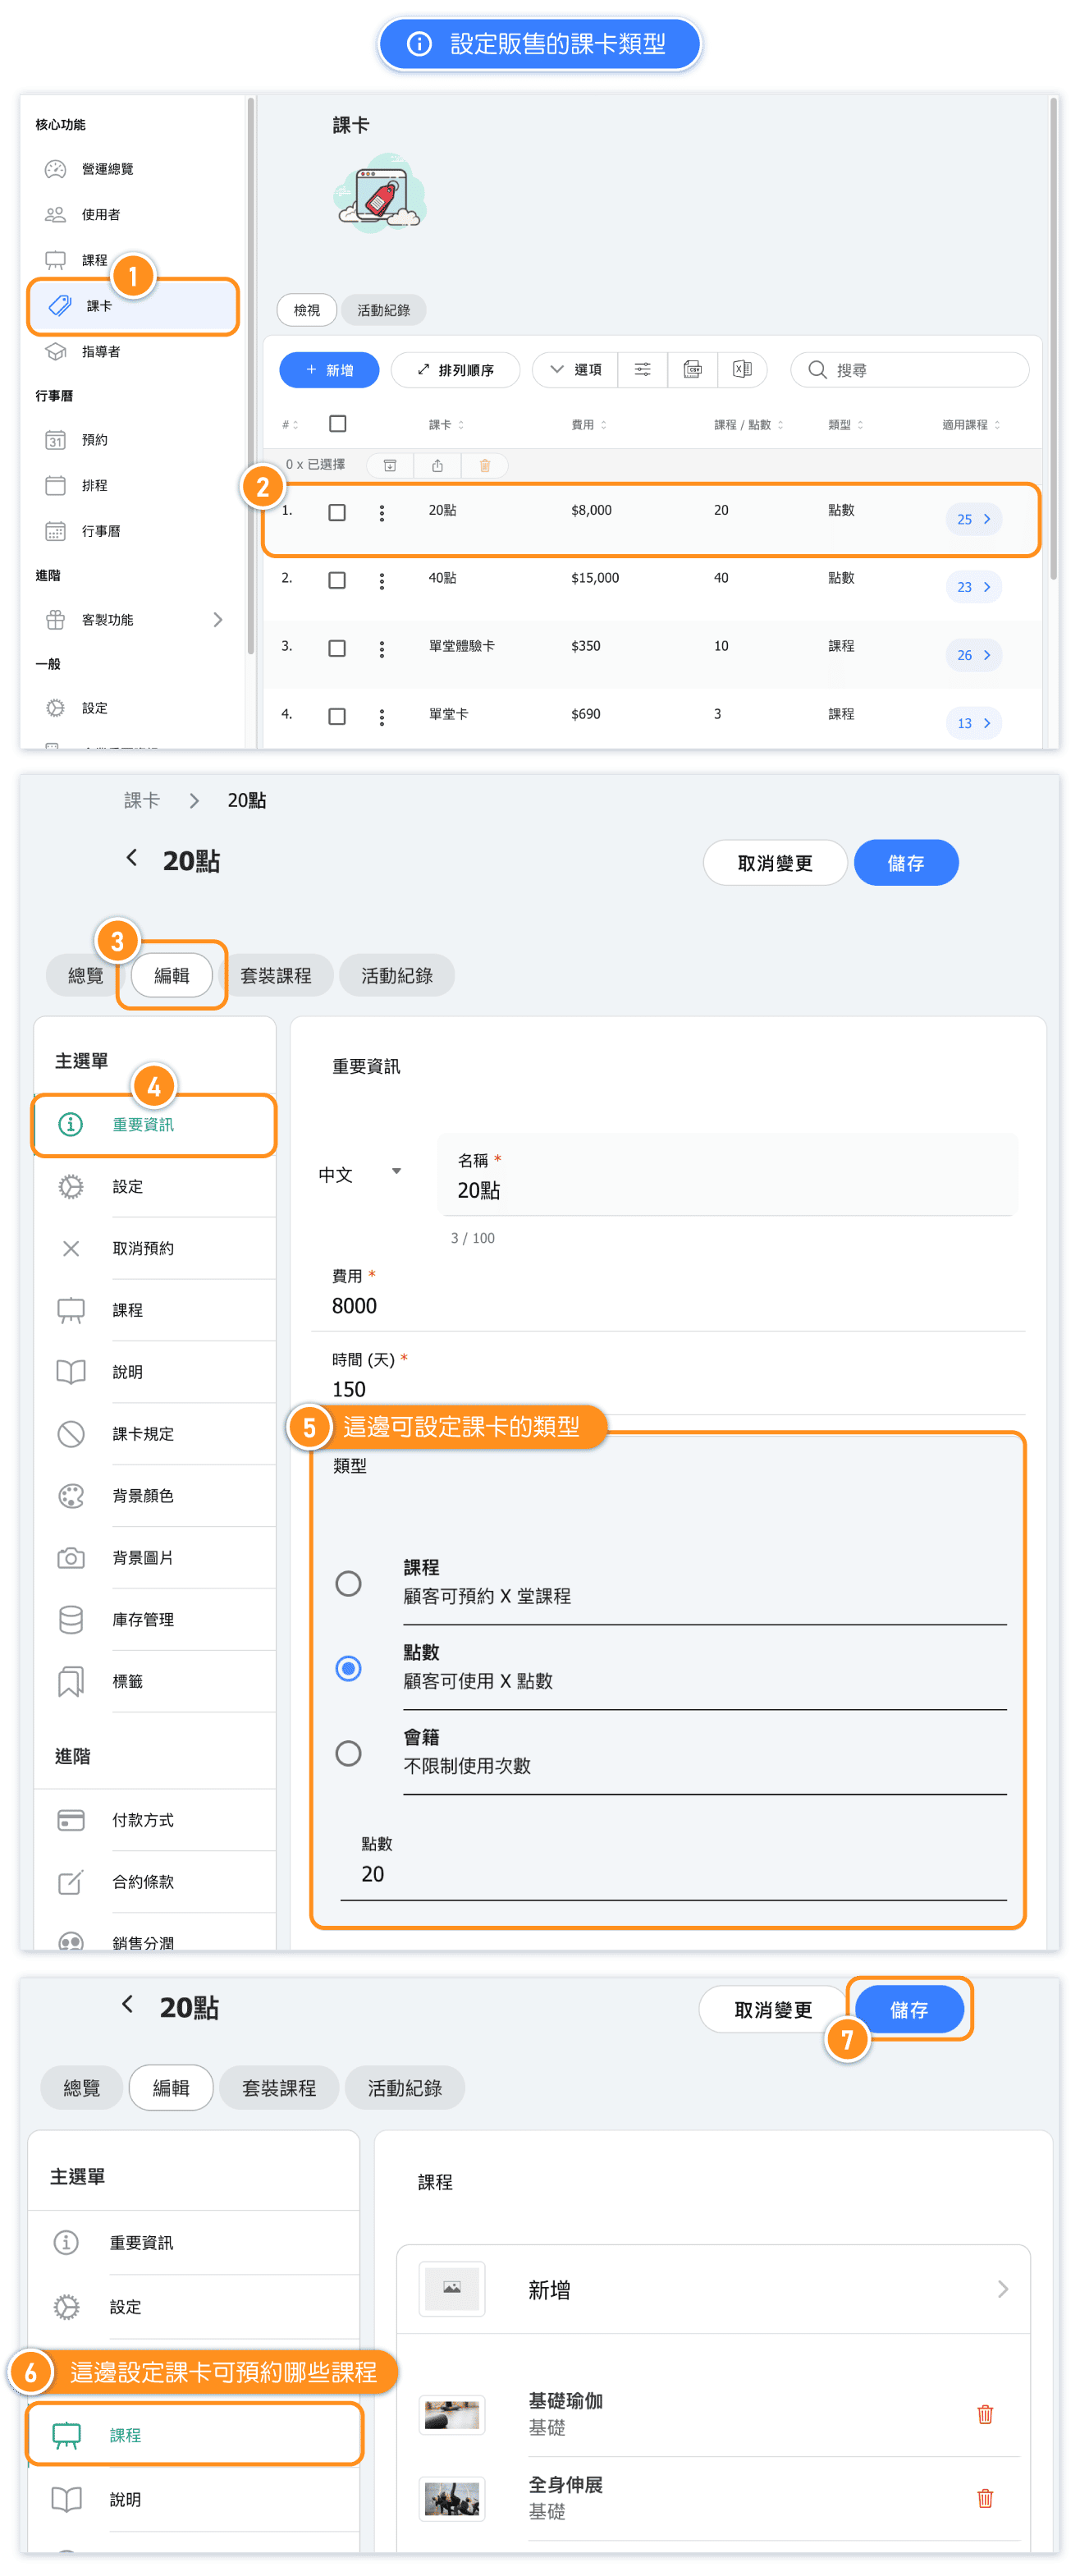The height and width of the screenshot is (2576, 1080).
Task: Select the 會籍 membership radio option
Action: [x=348, y=1753]
